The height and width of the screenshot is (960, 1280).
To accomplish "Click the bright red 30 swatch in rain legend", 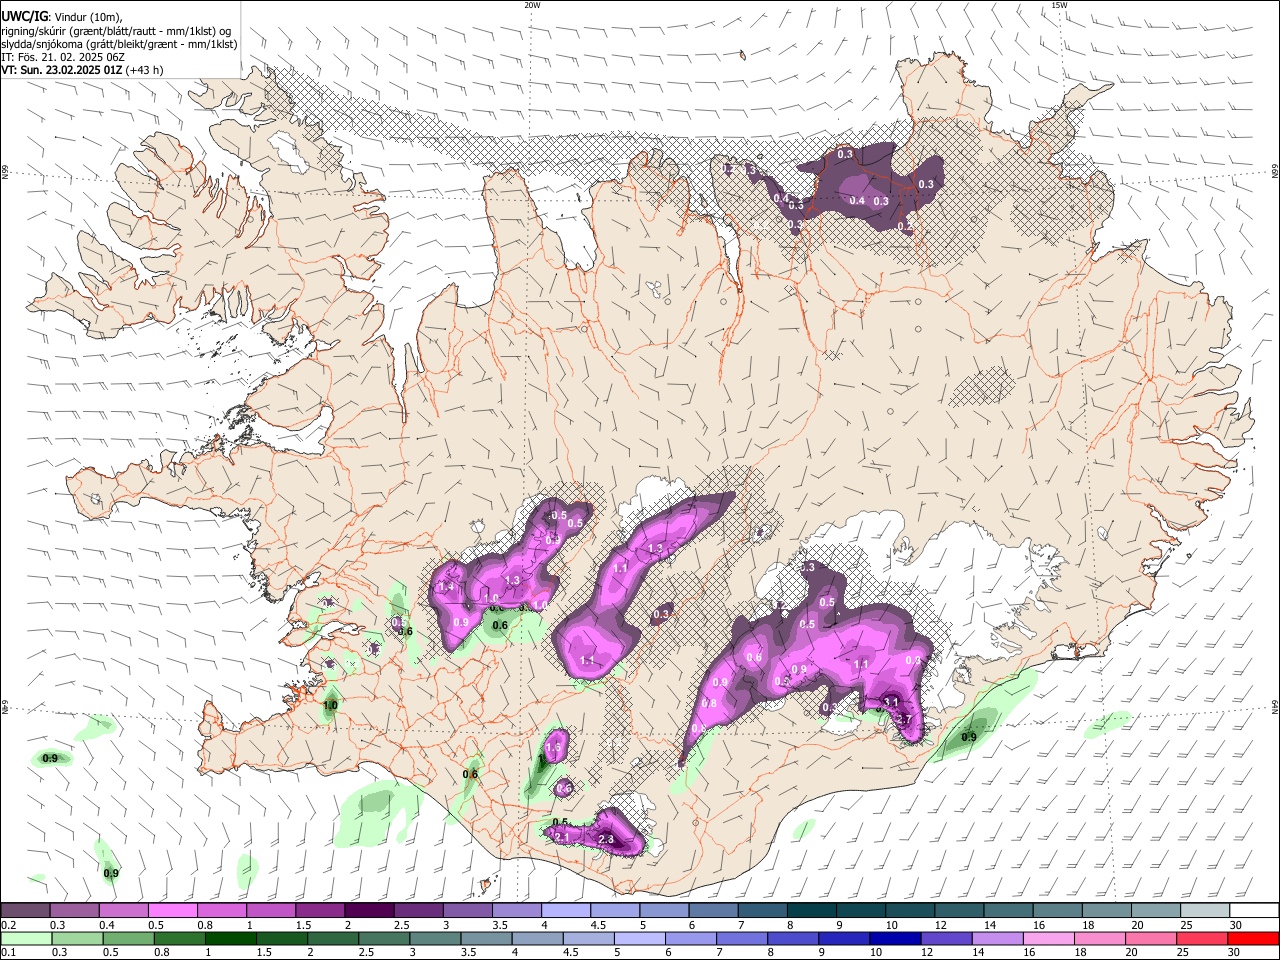I will [x=1254, y=939].
